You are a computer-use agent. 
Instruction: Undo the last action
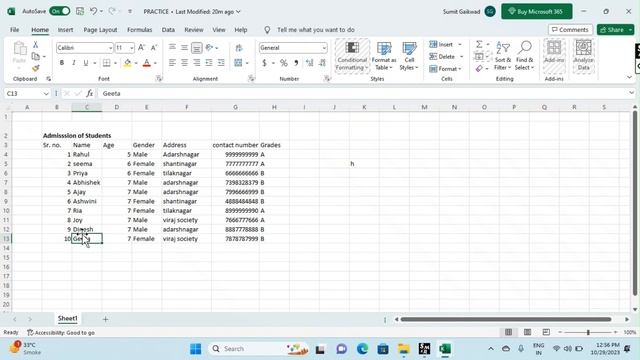pos(93,11)
